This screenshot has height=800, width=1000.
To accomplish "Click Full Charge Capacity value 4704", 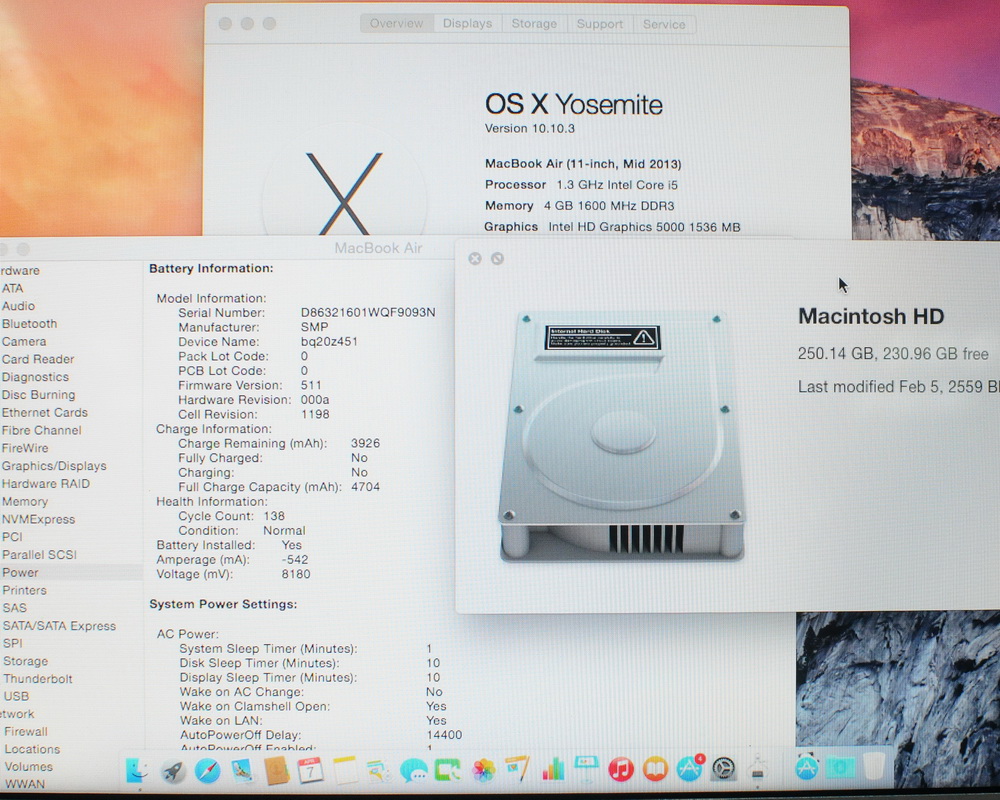I will click(365, 487).
